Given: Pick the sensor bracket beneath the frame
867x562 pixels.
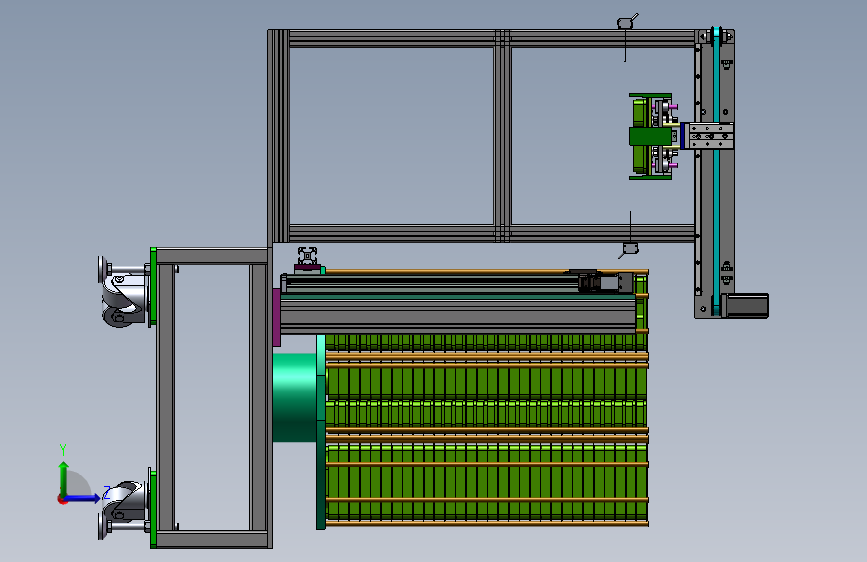Looking at the screenshot, I should pos(629,249).
